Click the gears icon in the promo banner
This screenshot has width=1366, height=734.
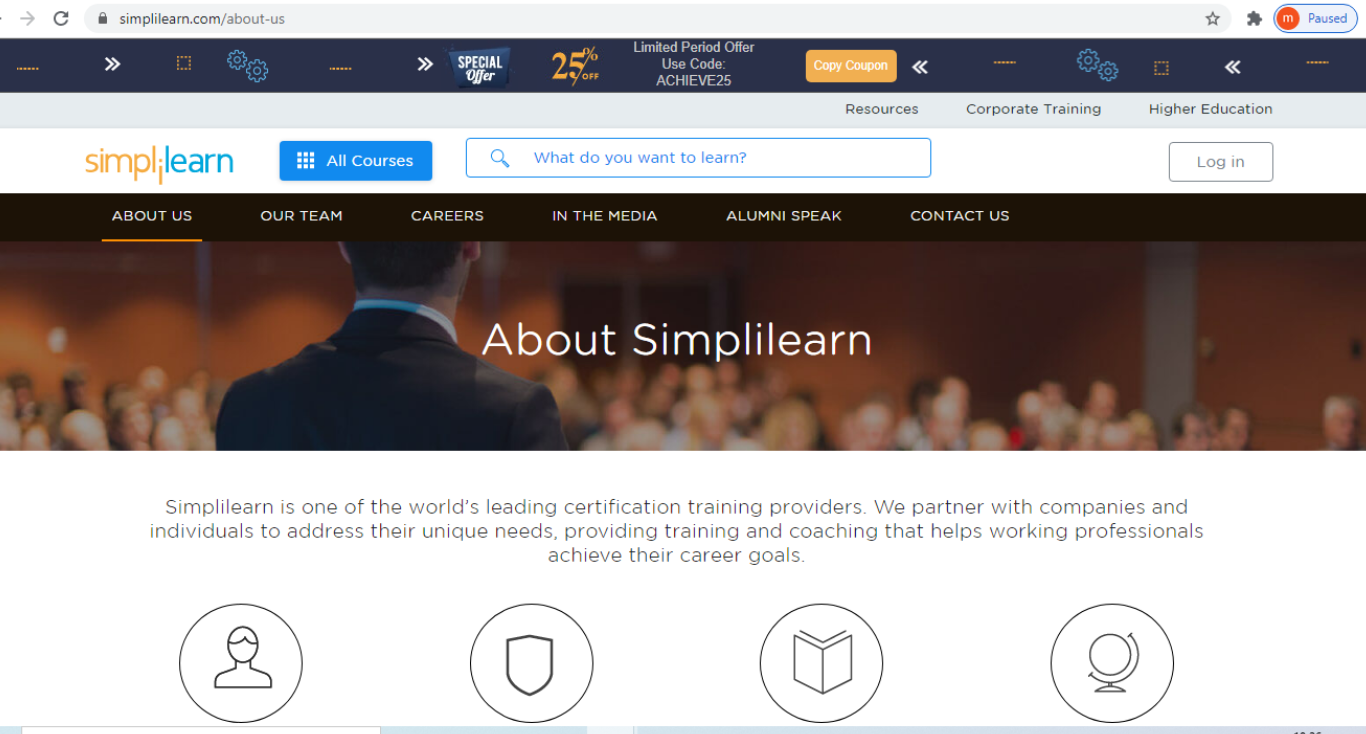[248, 65]
